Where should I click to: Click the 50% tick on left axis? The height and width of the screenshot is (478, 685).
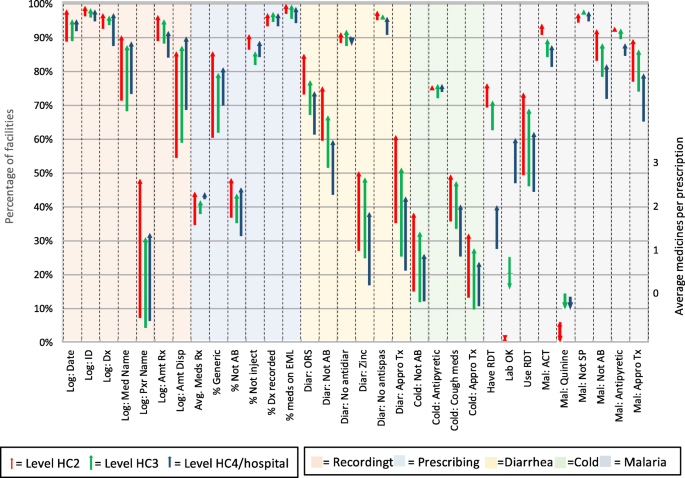[43, 173]
